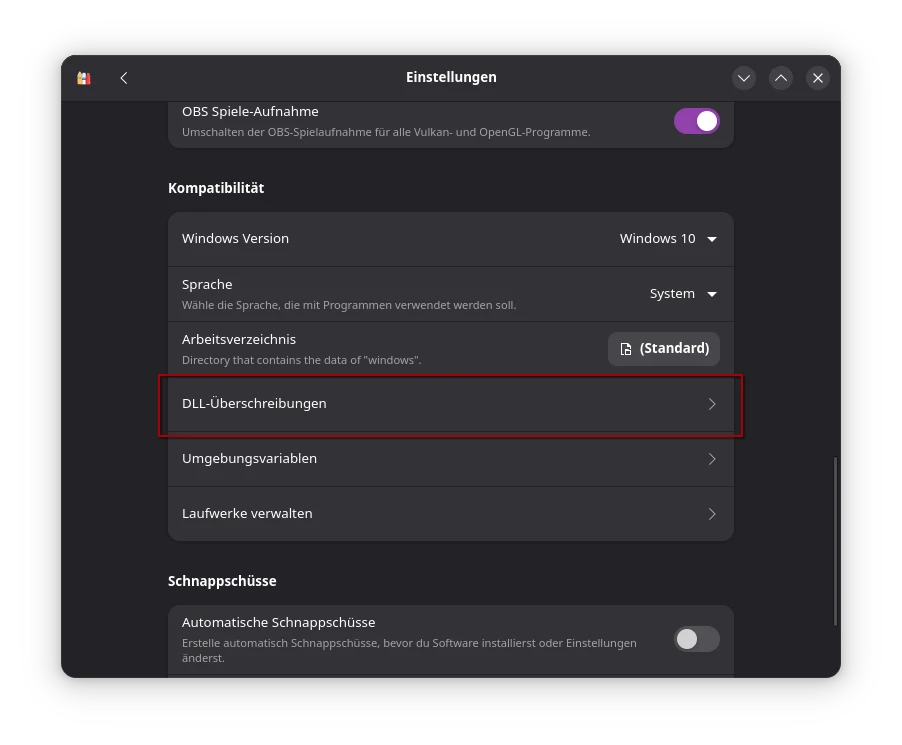Image resolution: width=902 pixels, height=745 pixels.
Task: Click the vertical scrollbar on the right
Action: [835, 540]
